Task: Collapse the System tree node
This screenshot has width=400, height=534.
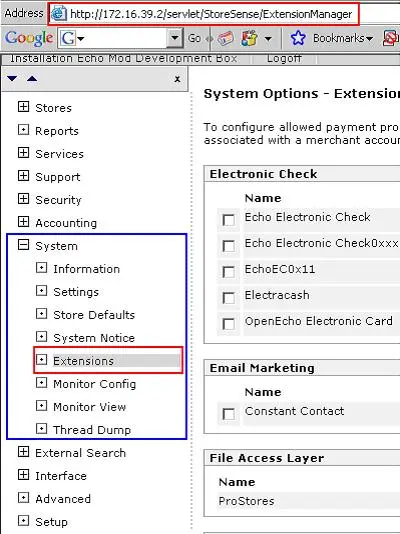Action: point(23,245)
